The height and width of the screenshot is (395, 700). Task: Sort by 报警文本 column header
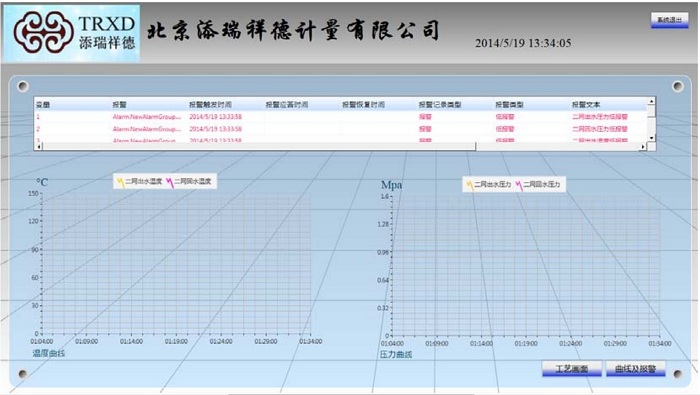[x=586, y=104]
